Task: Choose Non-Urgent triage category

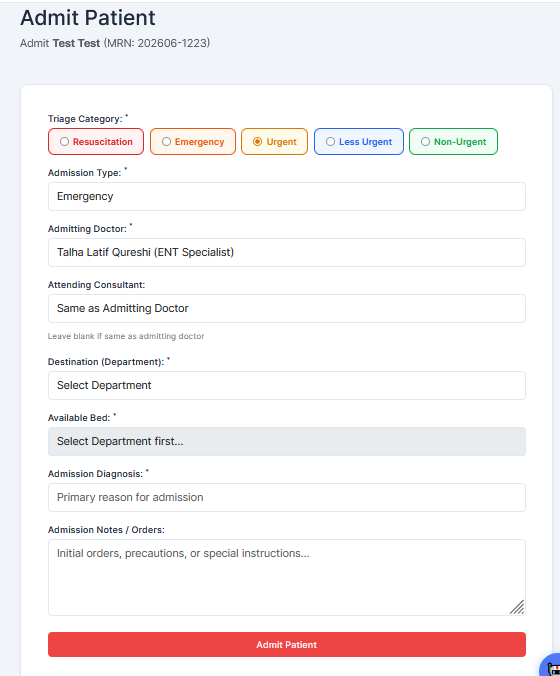Action: [x=453, y=141]
